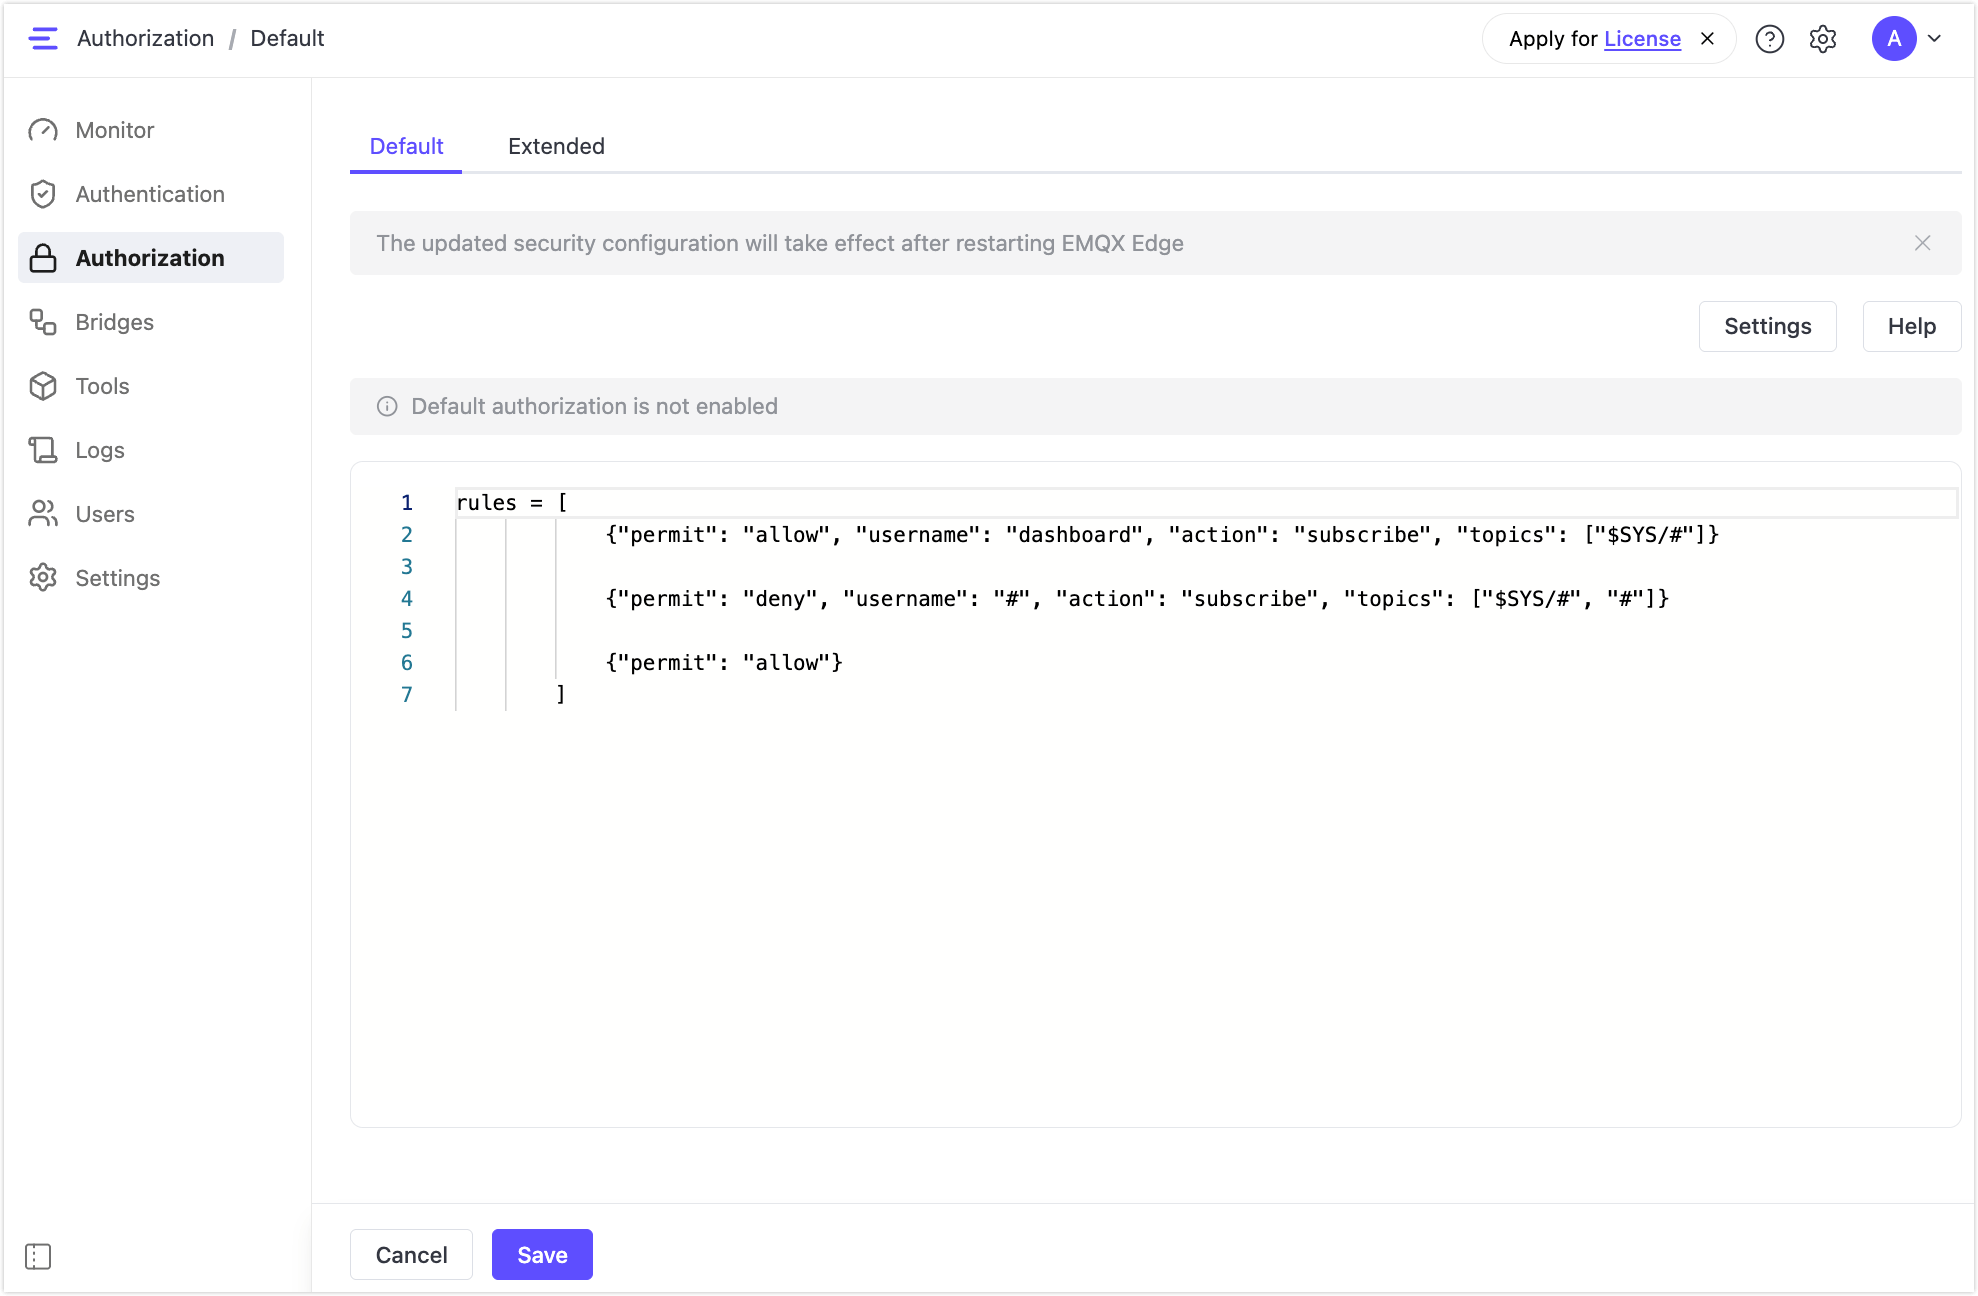The image size is (1978, 1296).
Task: Close the Apply for License banner
Action: point(1707,38)
